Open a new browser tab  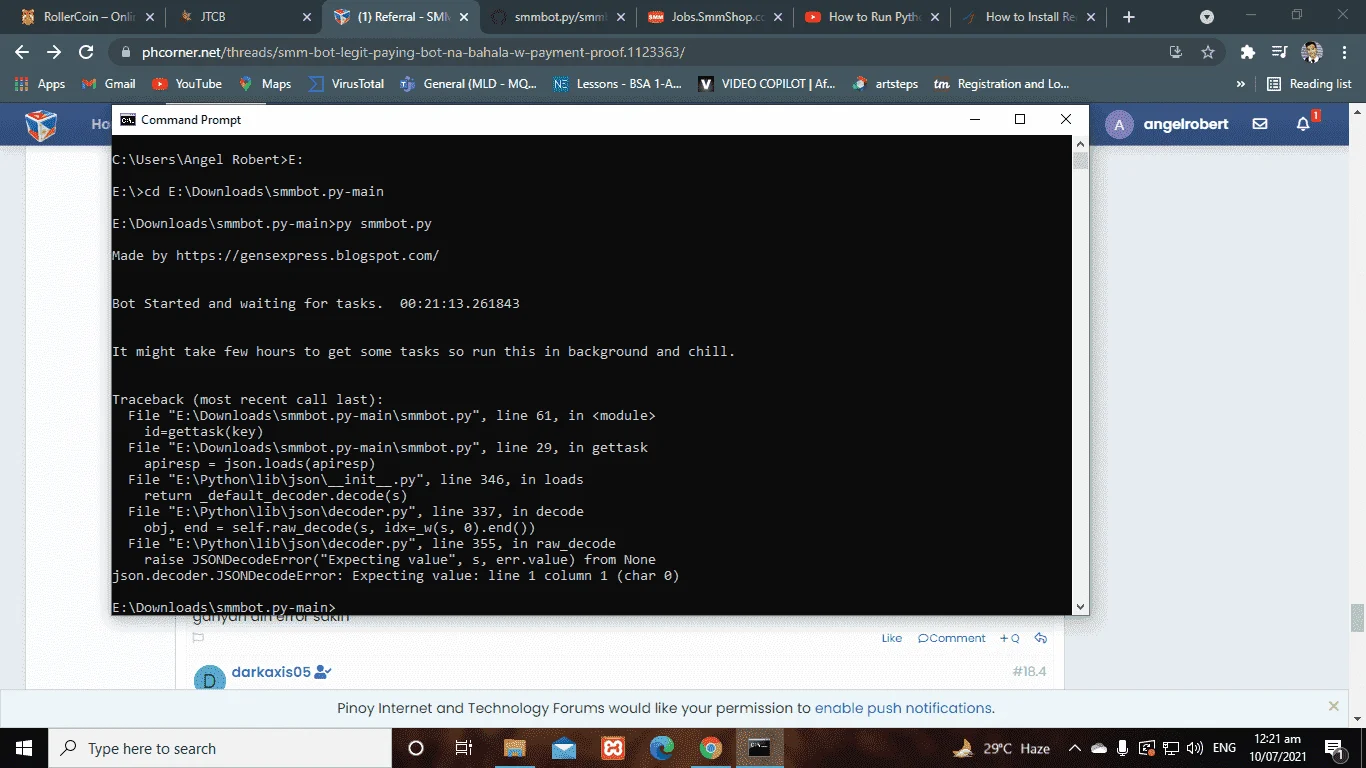pyautogui.click(x=1129, y=17)
